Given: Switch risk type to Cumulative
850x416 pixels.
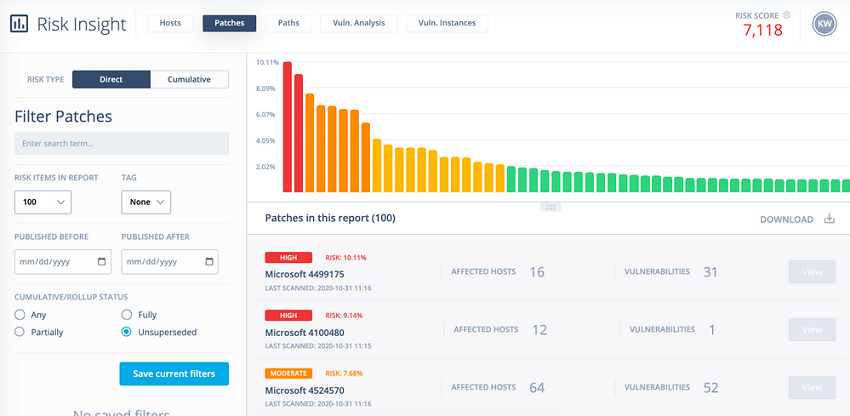Looking at the screenshot, I should 189,79.
